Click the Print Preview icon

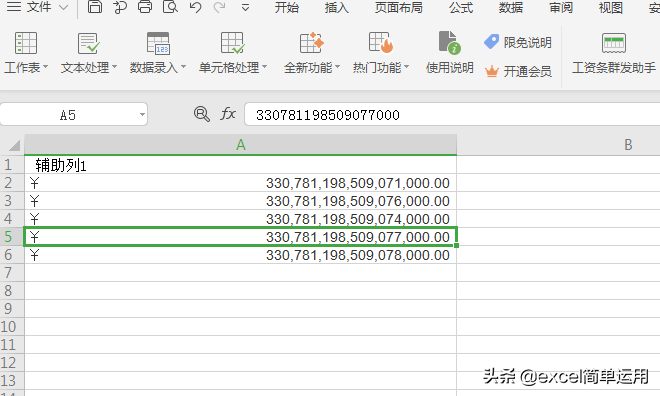tap(170, 7)
